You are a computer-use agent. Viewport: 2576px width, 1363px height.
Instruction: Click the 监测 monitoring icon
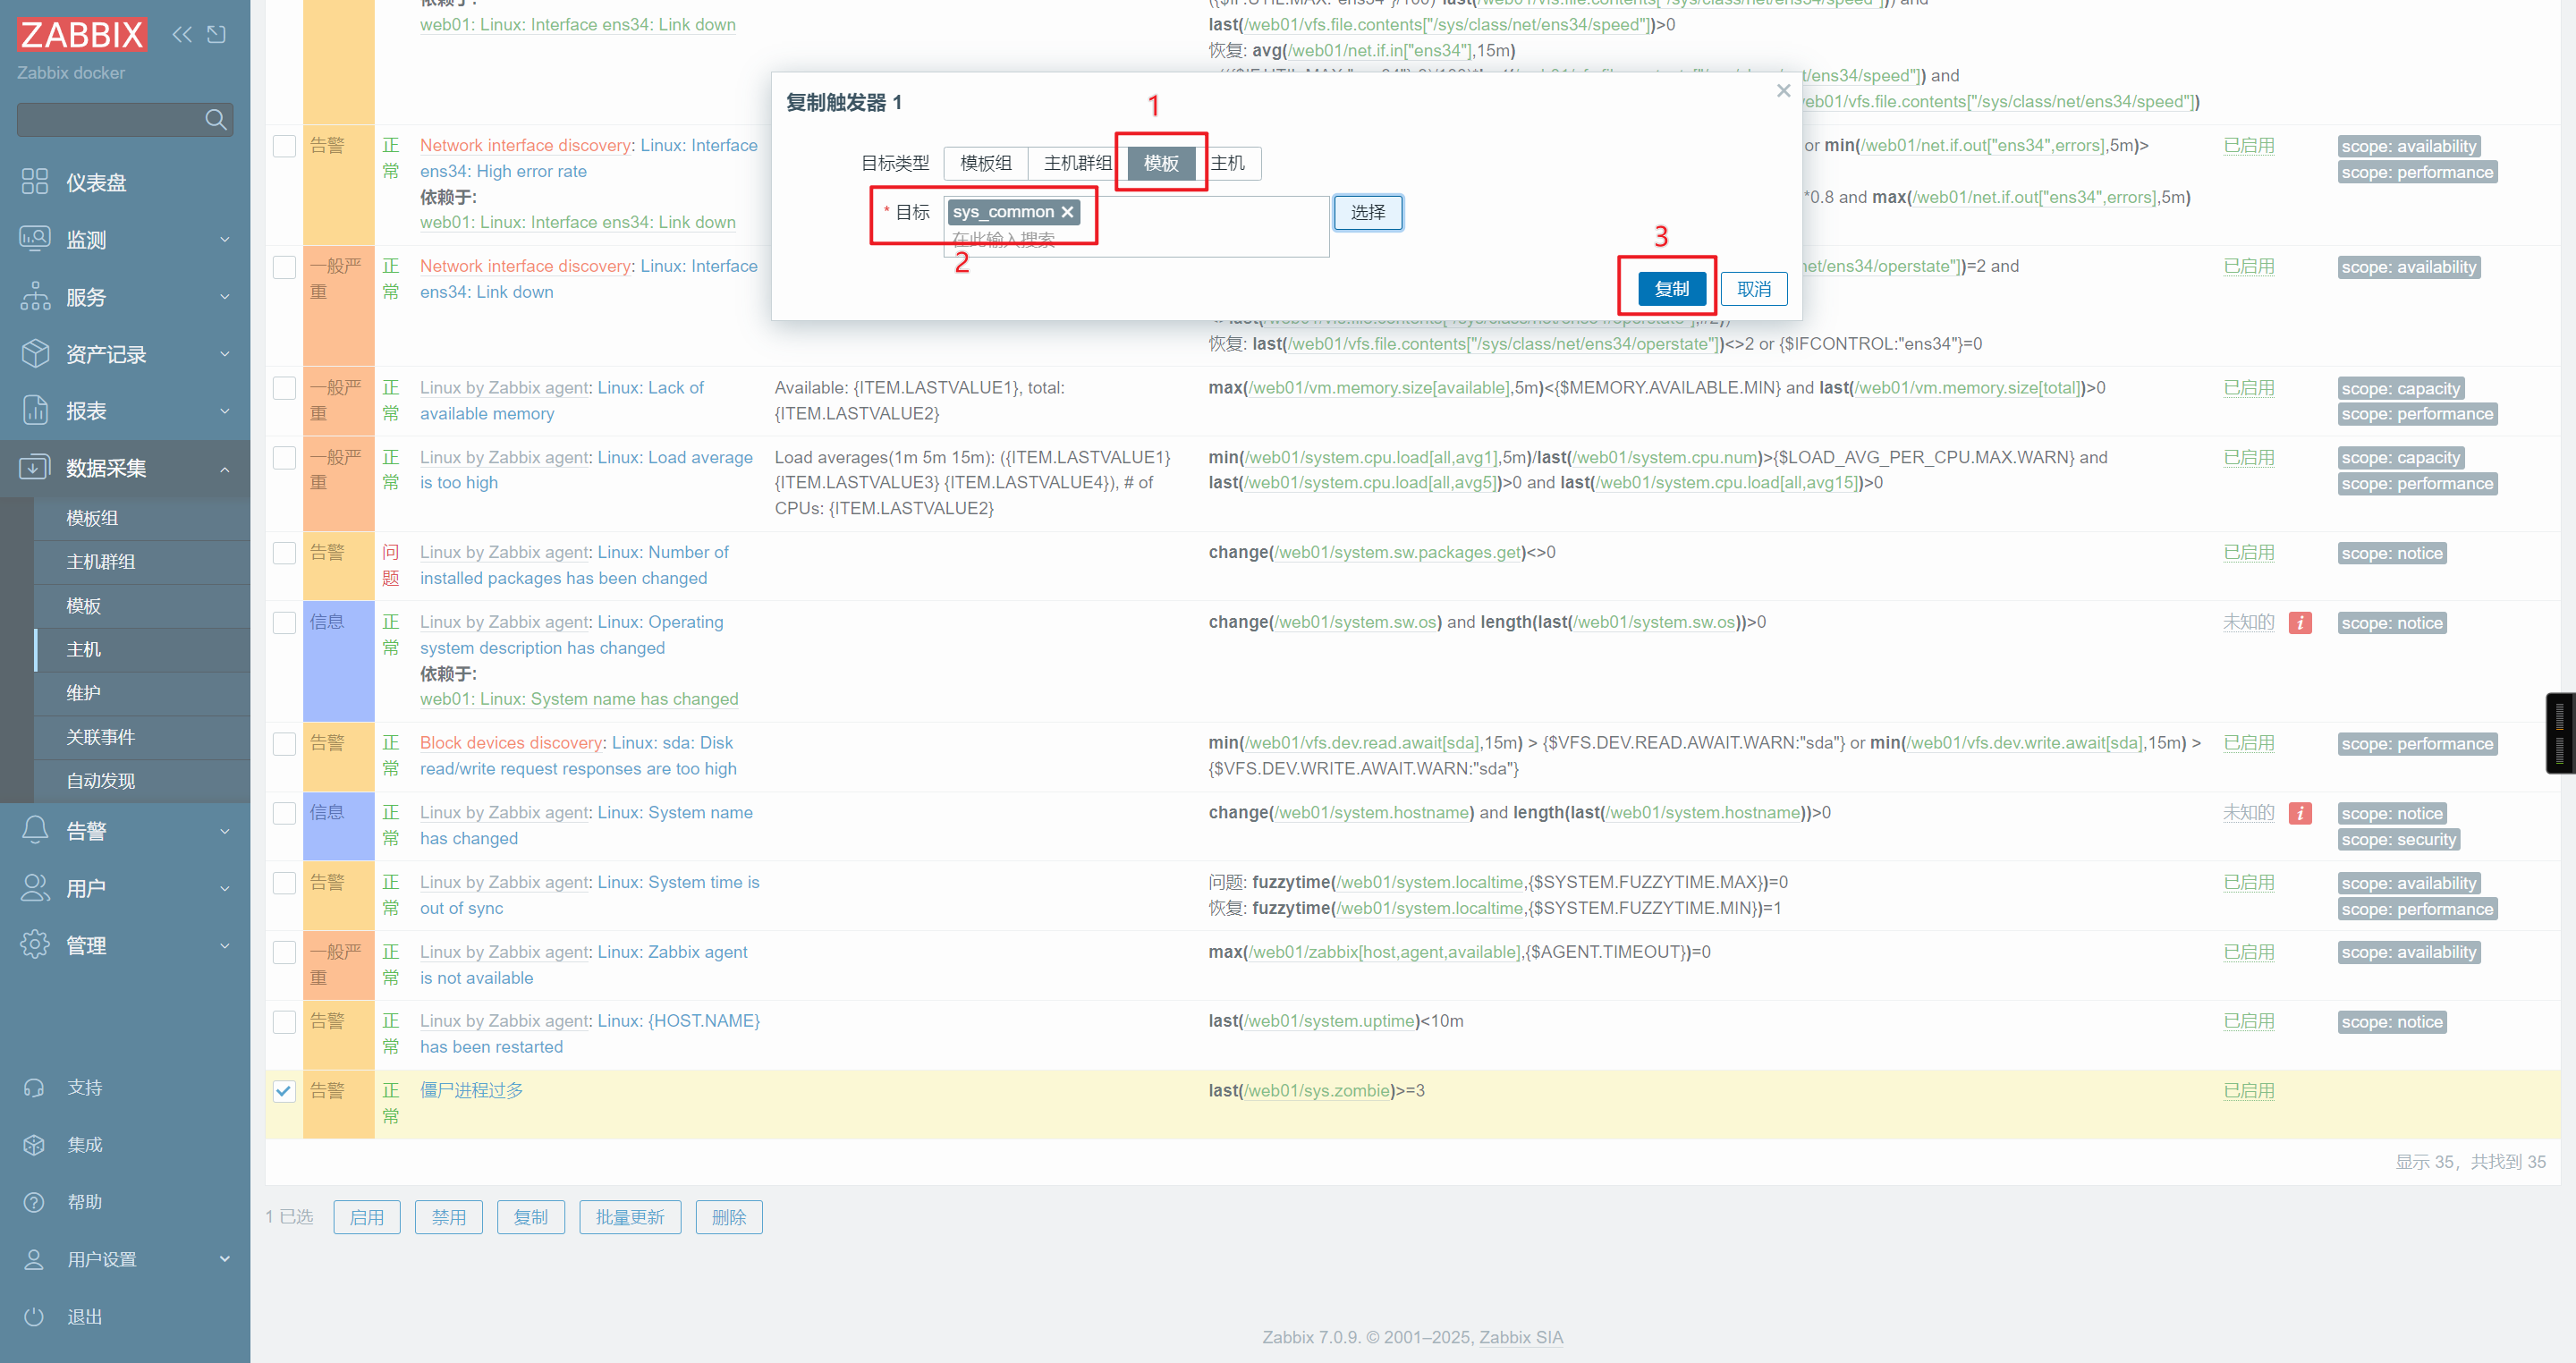pyautogui.click(x=35, y=239)
